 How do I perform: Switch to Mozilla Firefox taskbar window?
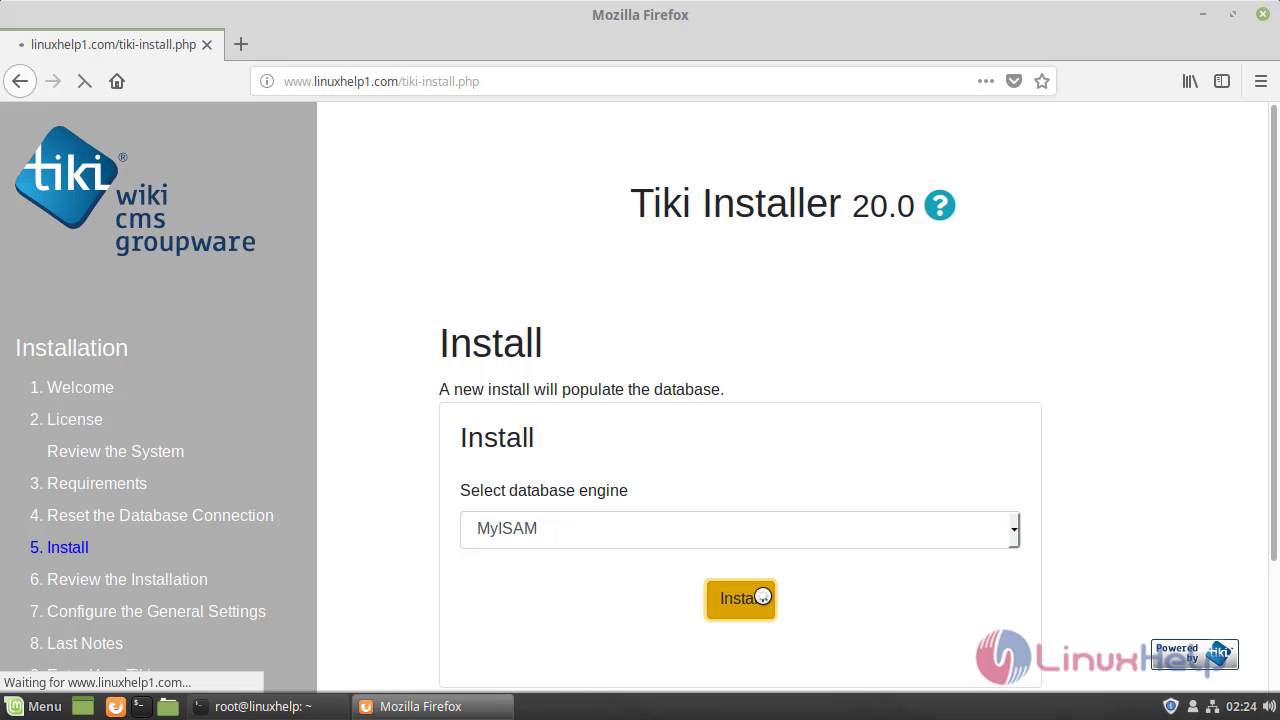coord(433,706)
